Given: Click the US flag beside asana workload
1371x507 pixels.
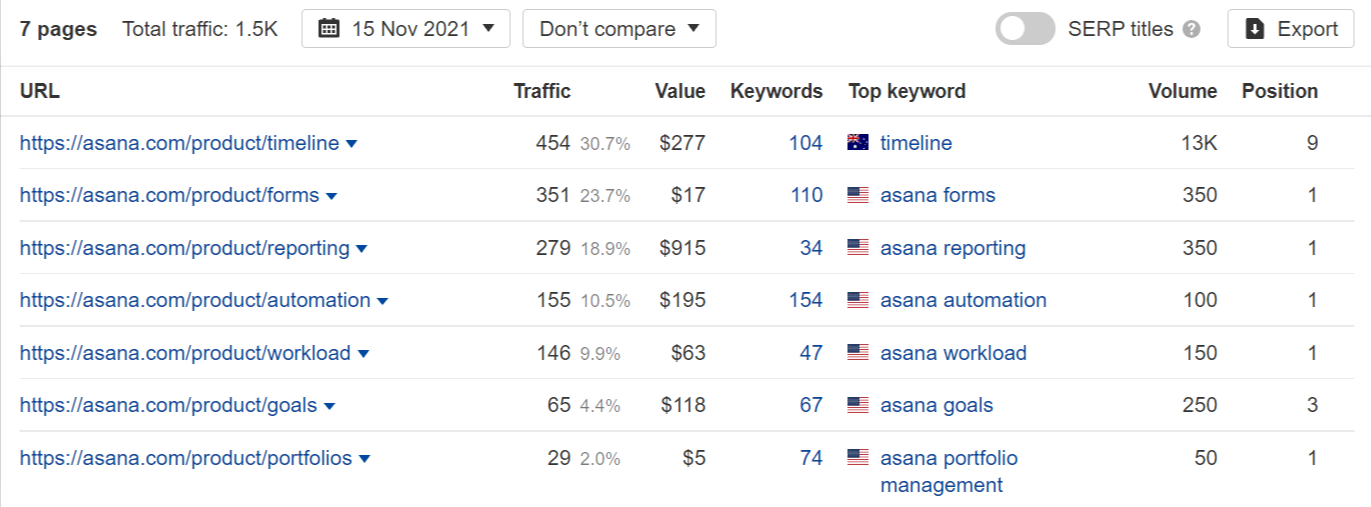Looking at the screenshot, I should 857,353.
